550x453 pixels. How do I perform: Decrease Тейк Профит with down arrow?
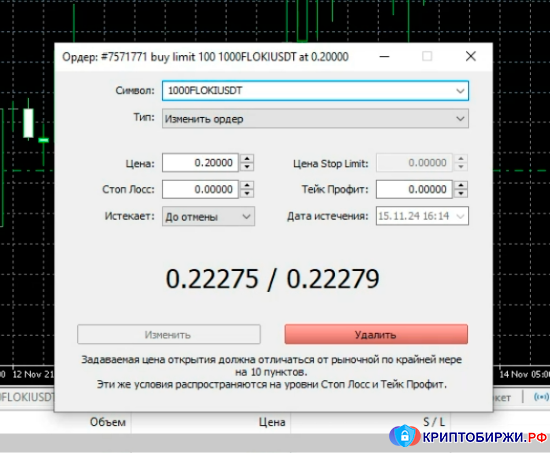[x=461, y=193]
